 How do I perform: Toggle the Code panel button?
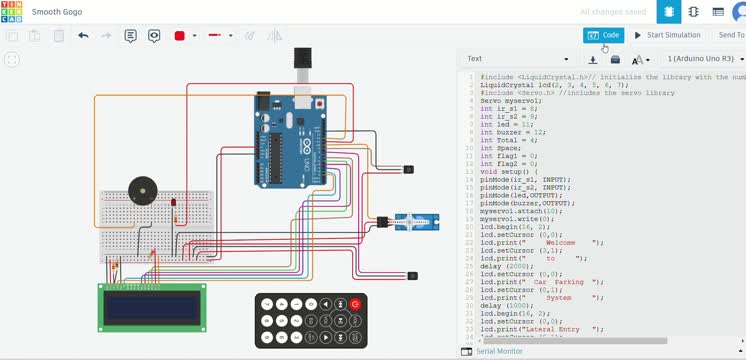point(603,35)
